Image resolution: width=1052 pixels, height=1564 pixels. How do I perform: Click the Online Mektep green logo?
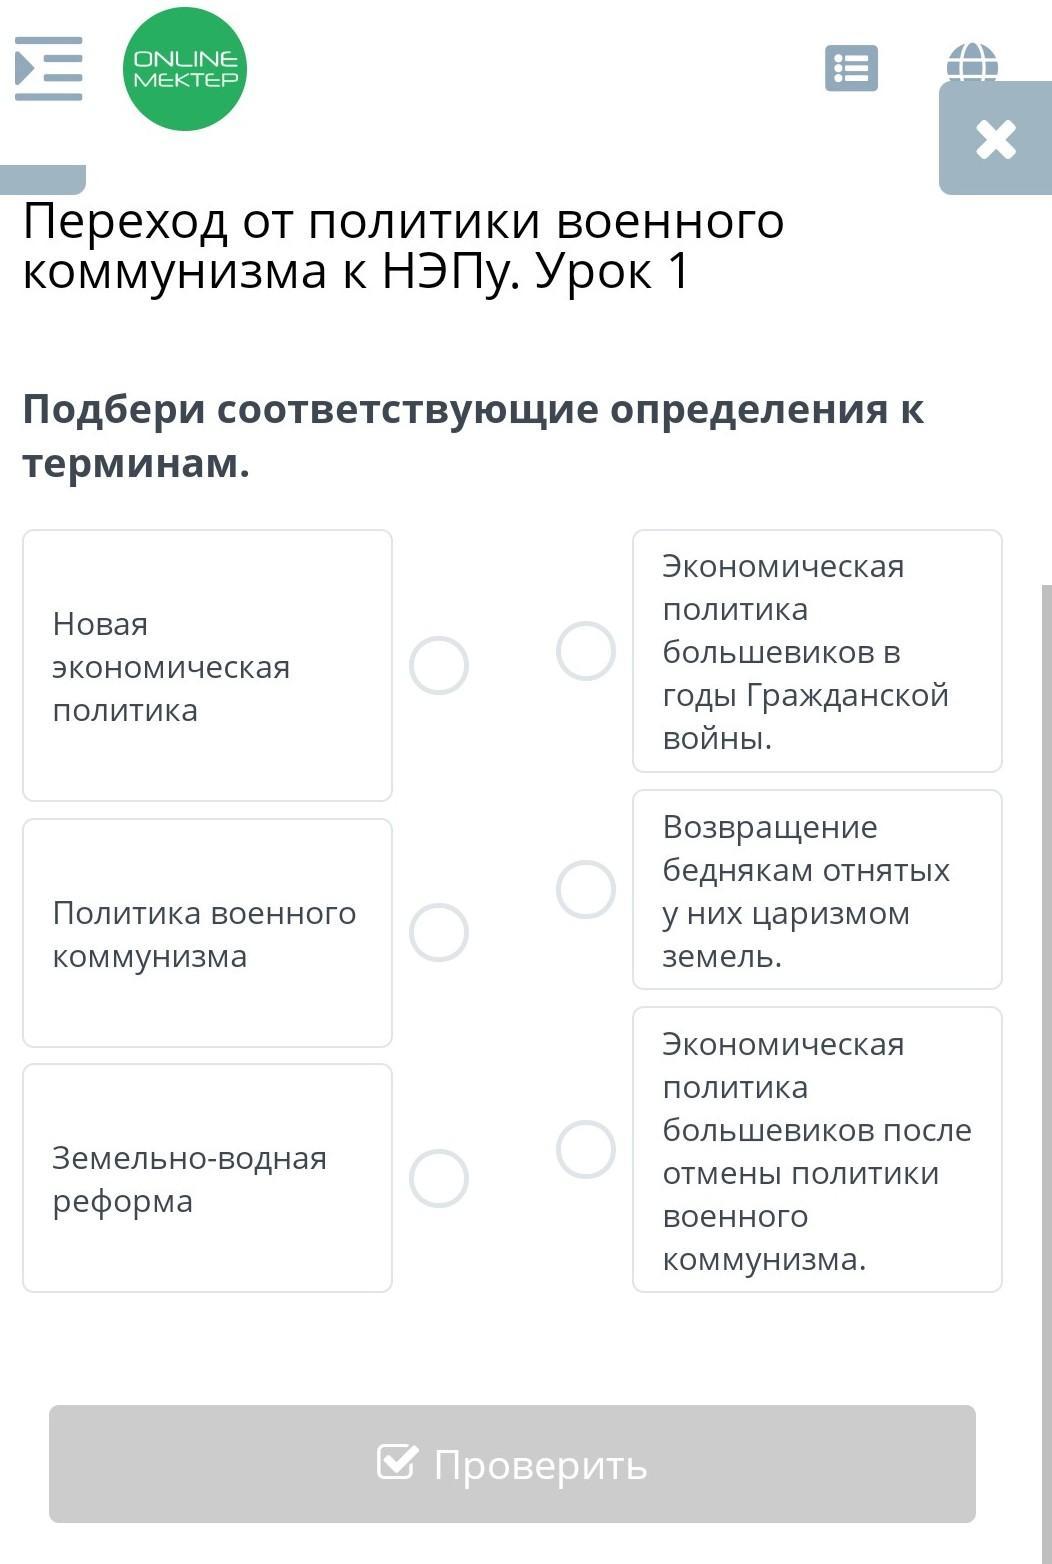pyautogui.click(x=185, y=69)
